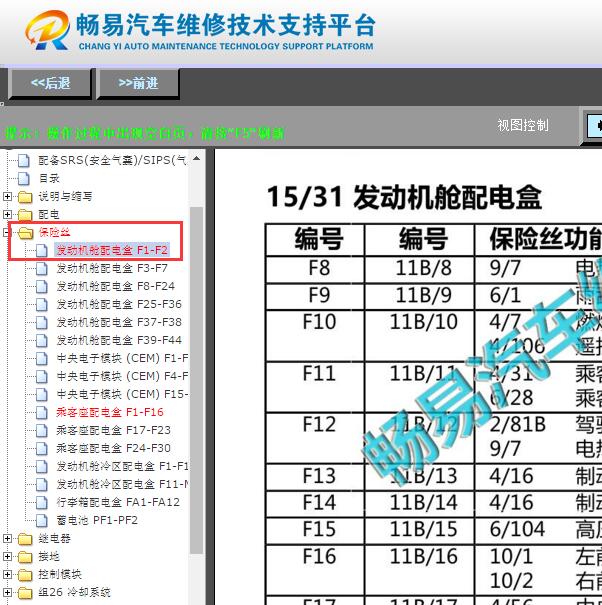Click document icon beside 蓄电池 PF1-PF2

tap(42, 521)
